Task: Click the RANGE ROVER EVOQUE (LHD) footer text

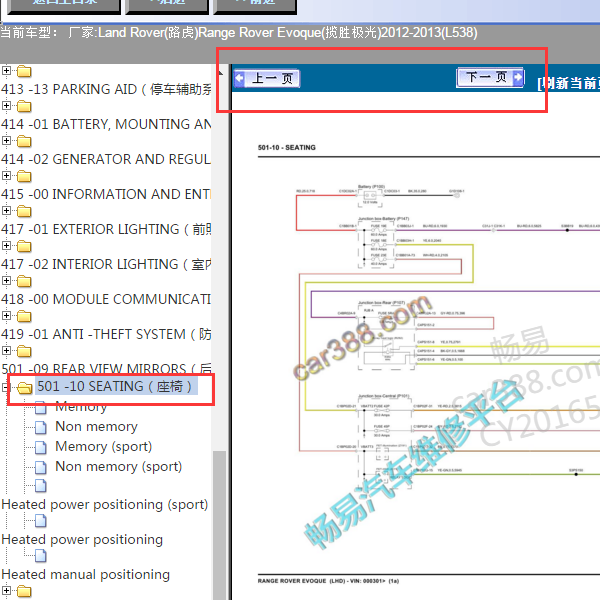Action: click(328, 581)
